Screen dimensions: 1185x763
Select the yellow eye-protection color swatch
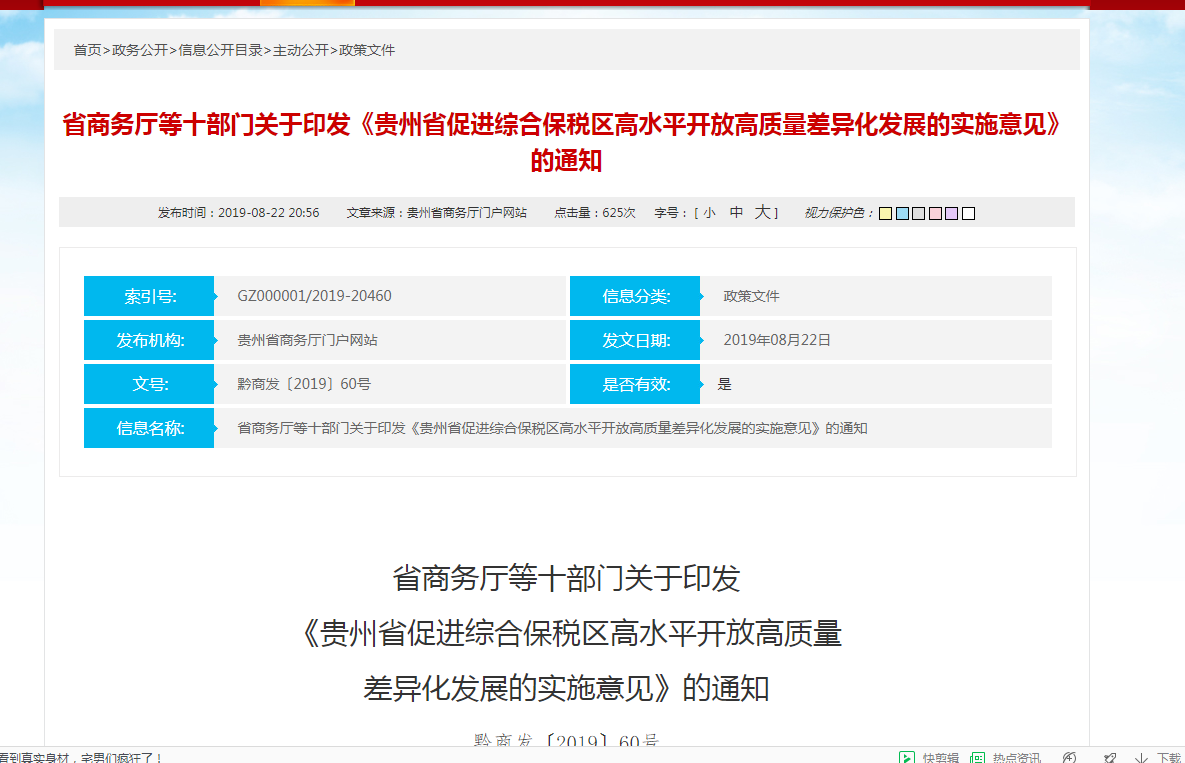pos(885,213)
